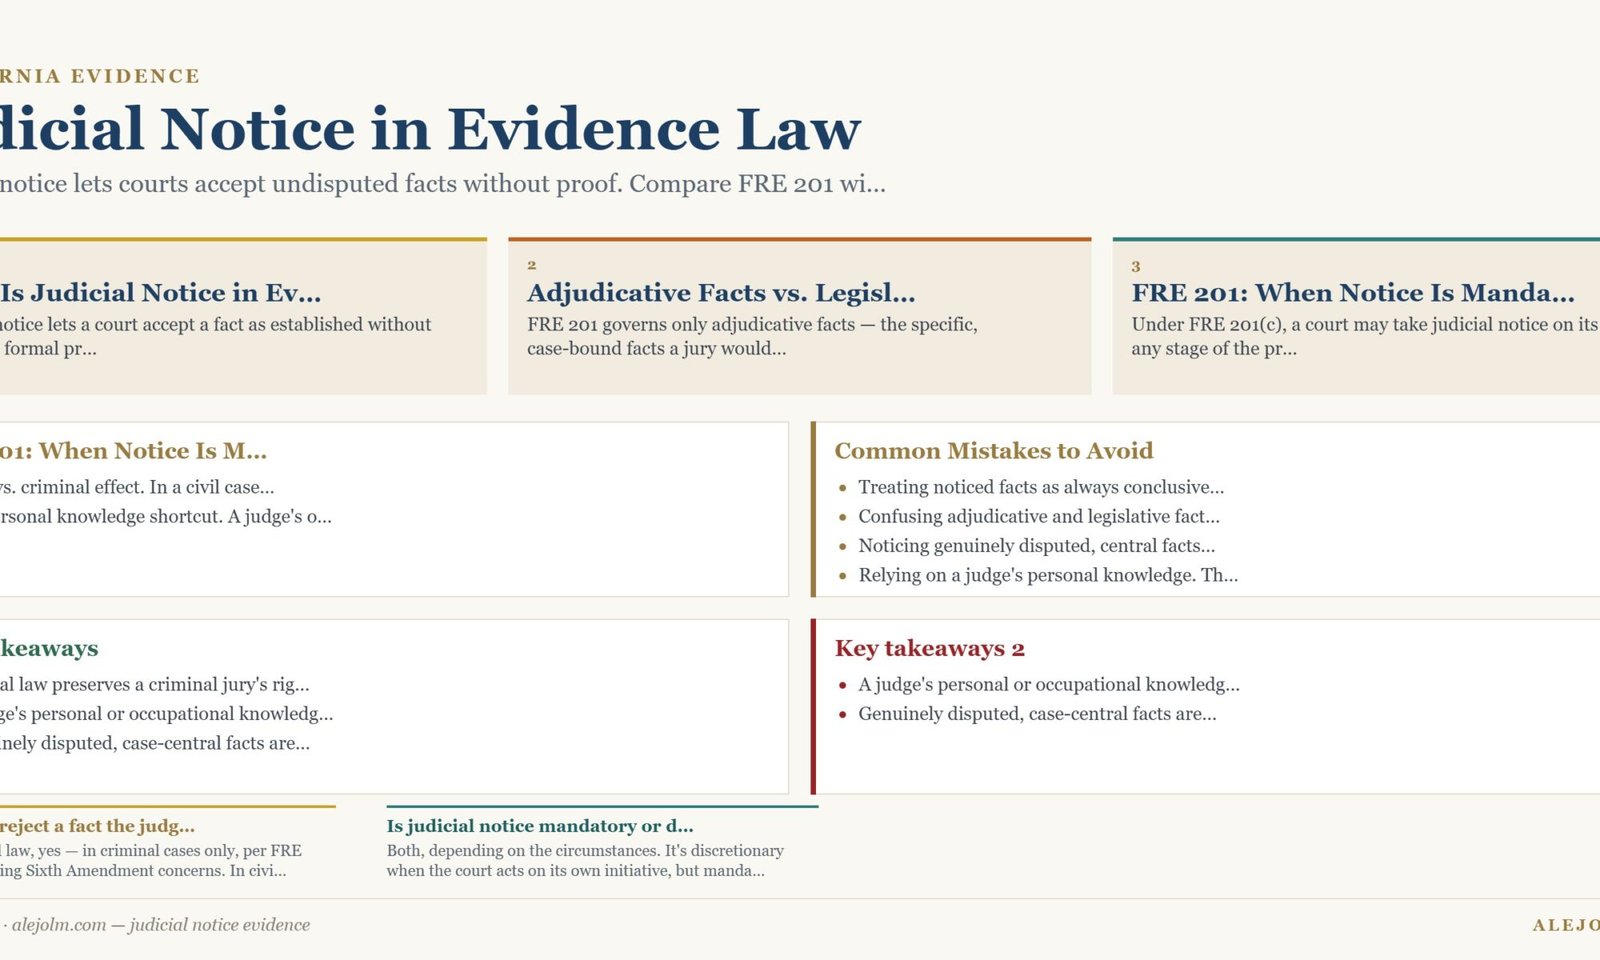1600x960 pixels.
Task: Click the 'Judicial Notice in Evidence Law' main title
Action: (x=430, y=129)
